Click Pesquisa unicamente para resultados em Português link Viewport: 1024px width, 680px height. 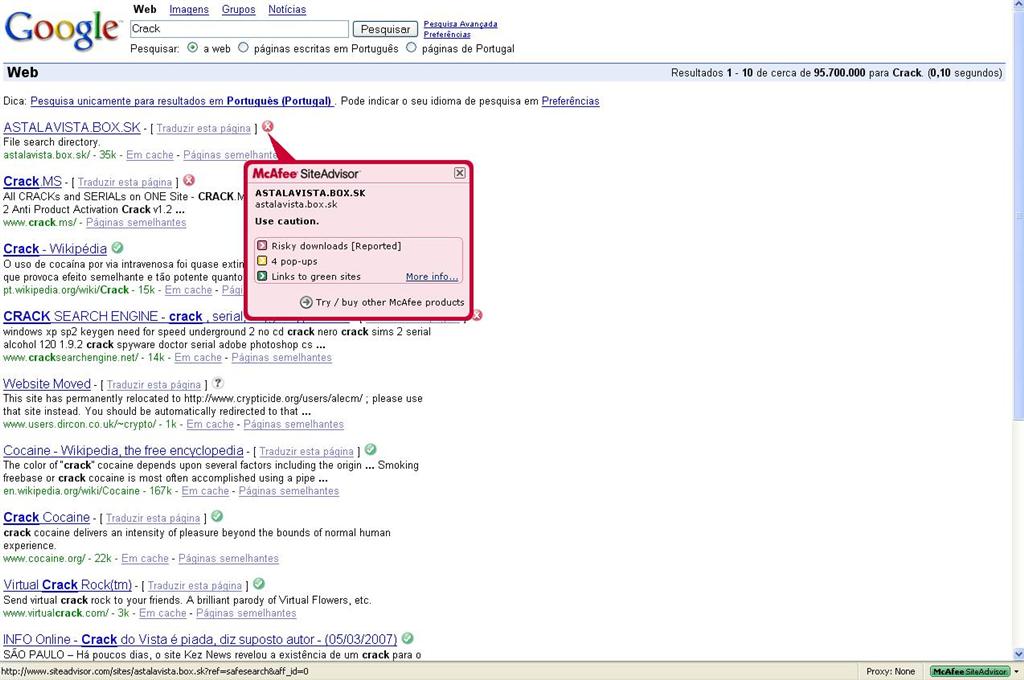point(181,101)
